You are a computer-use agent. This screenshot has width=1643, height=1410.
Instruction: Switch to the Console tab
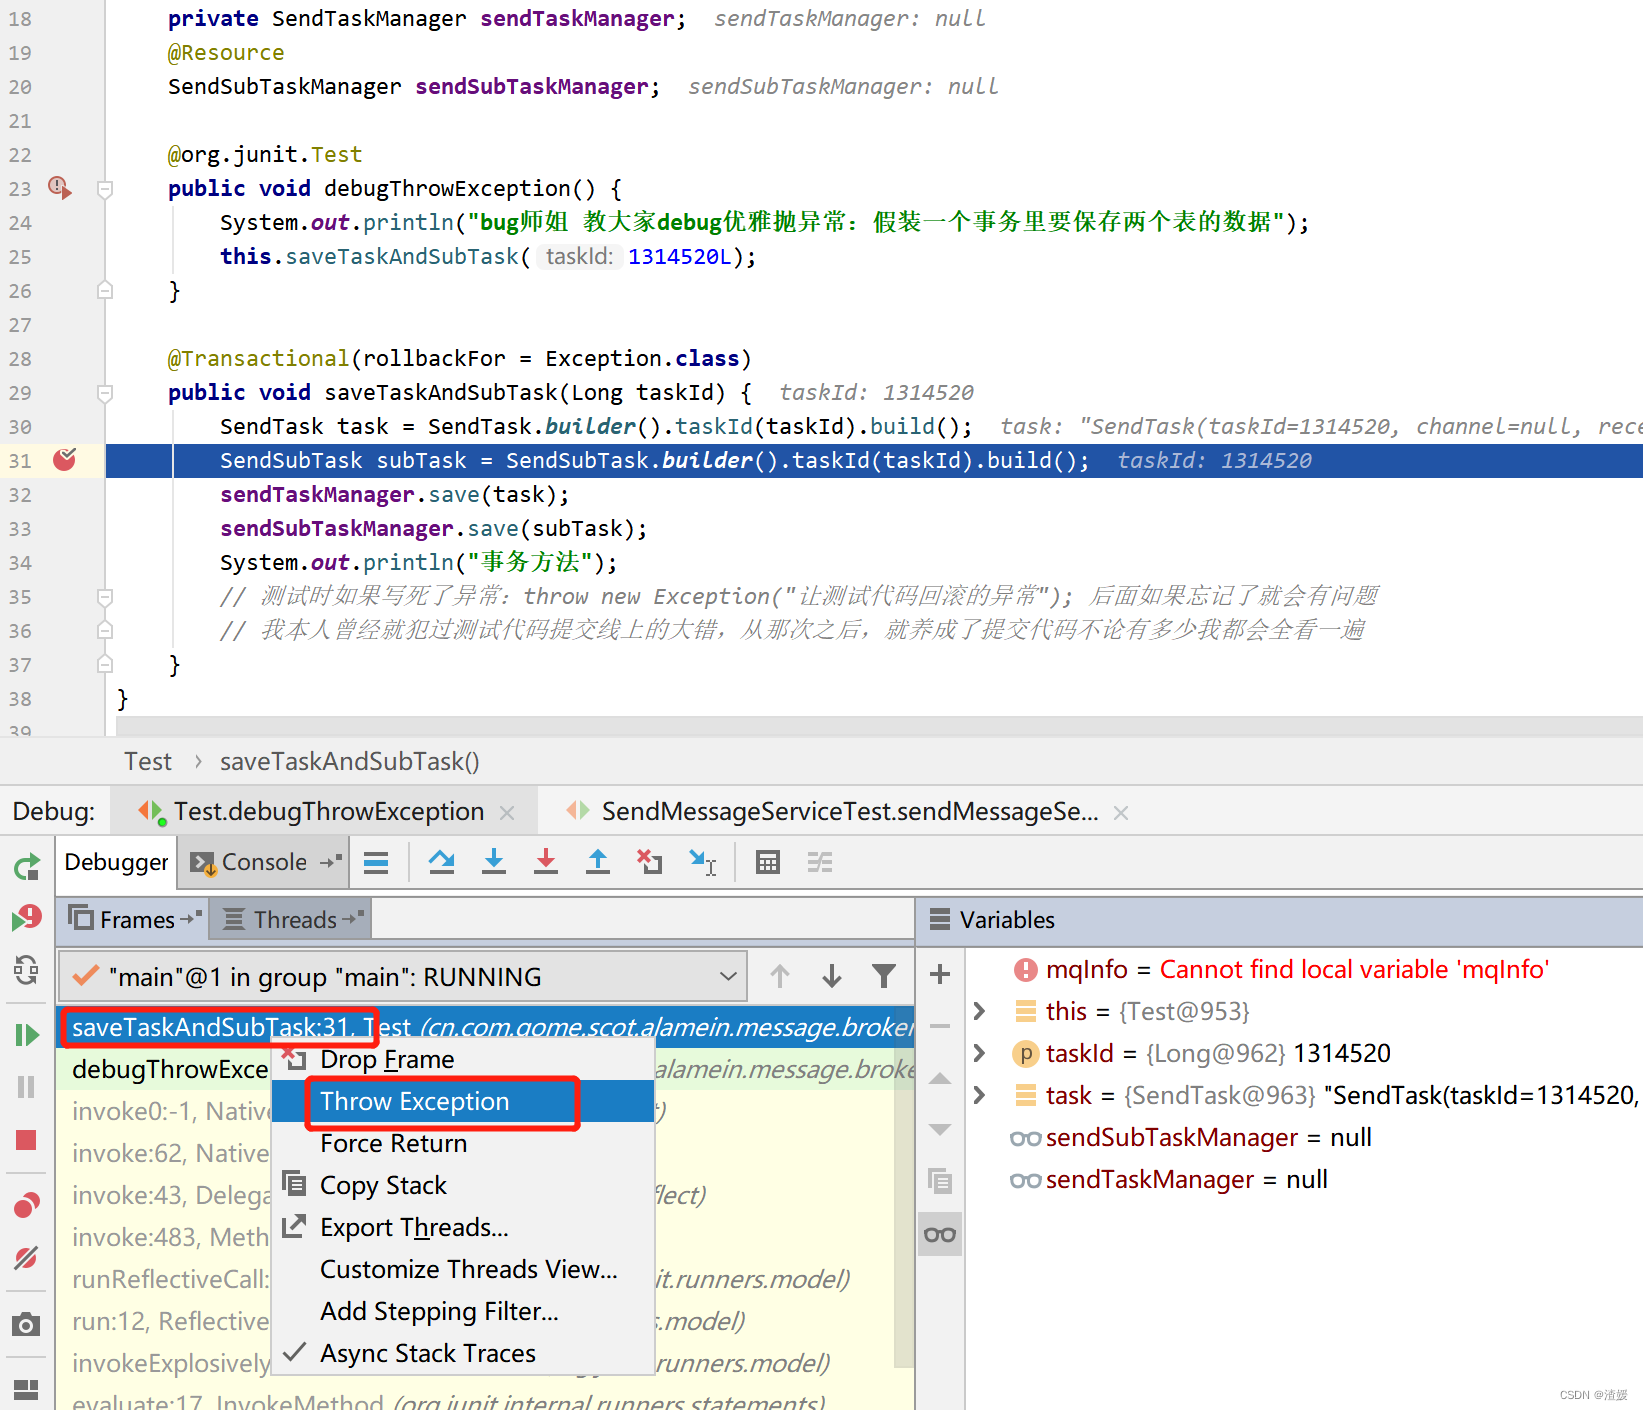(x=262, y=861)
